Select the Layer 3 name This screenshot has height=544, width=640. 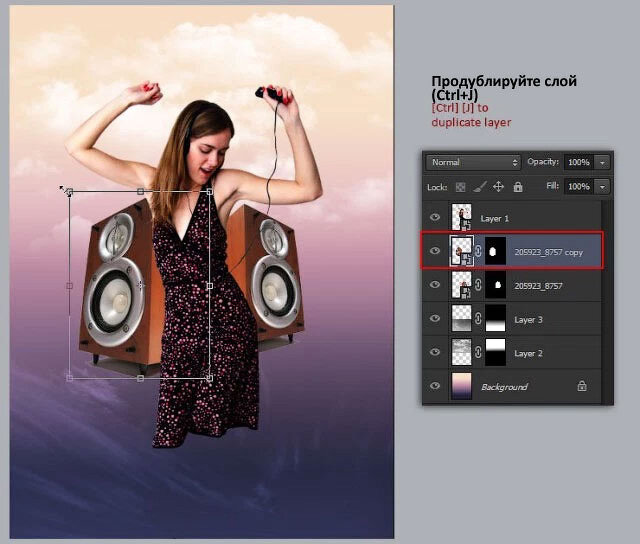pyautogui.click(x=529, y=320)
